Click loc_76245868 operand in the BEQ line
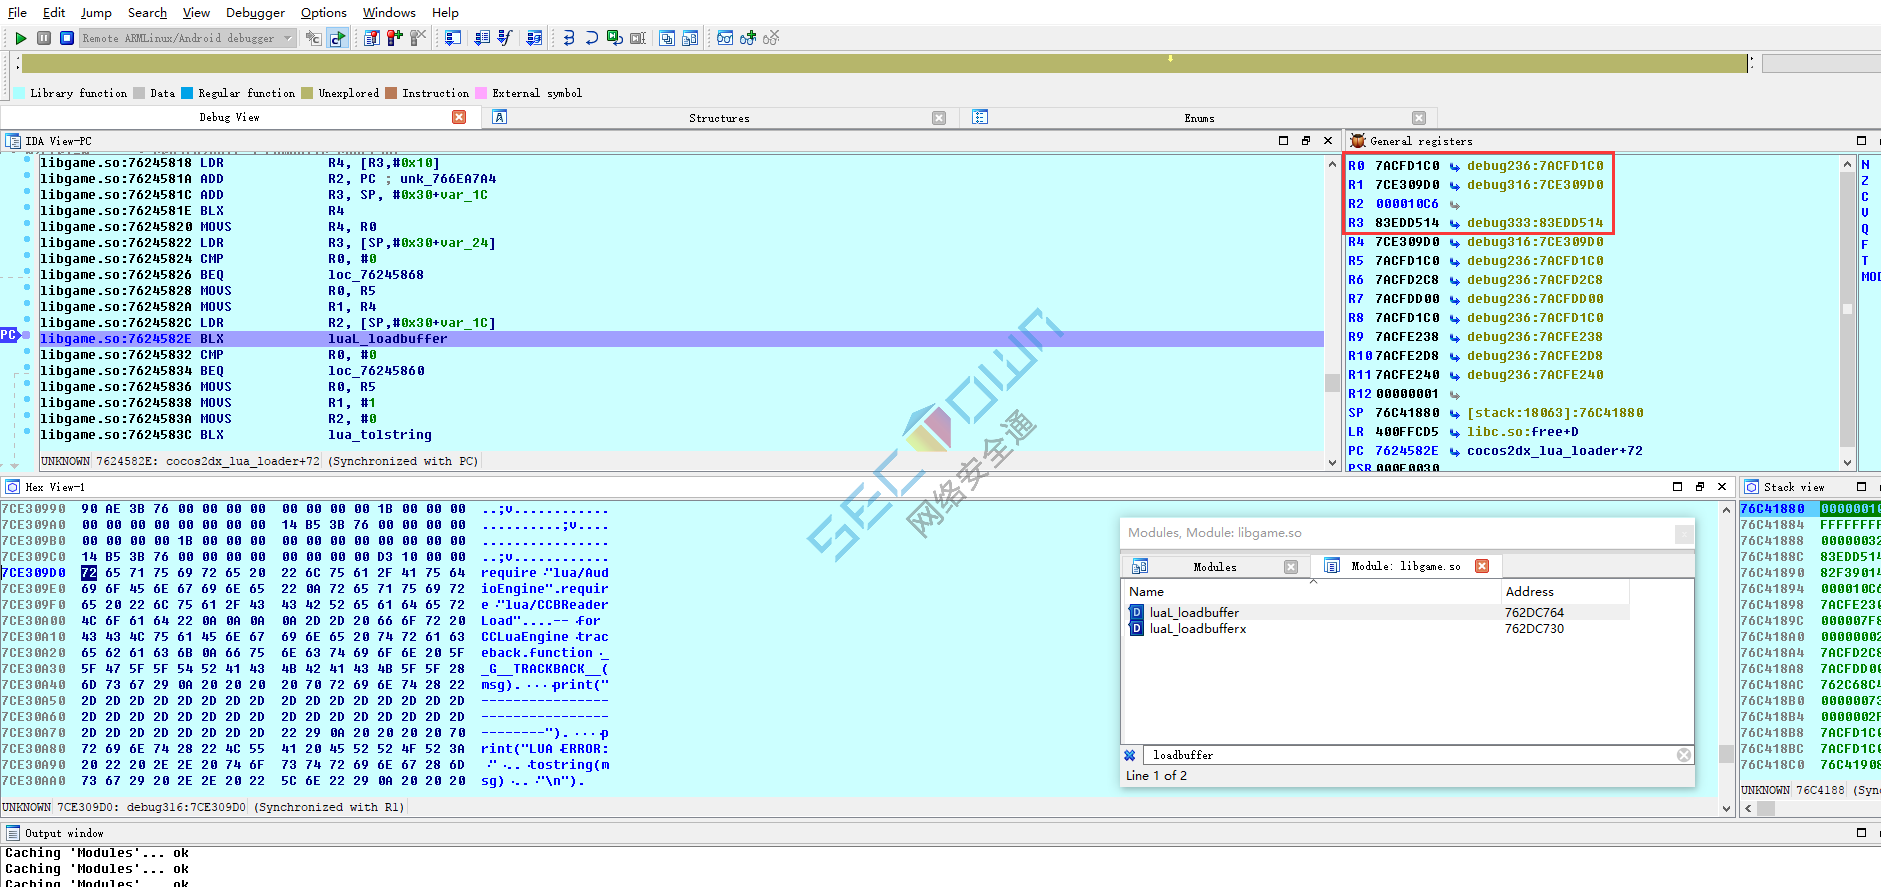Image resolution: width=1881 pixels, height=887 pixels. (x=376, y=275)
